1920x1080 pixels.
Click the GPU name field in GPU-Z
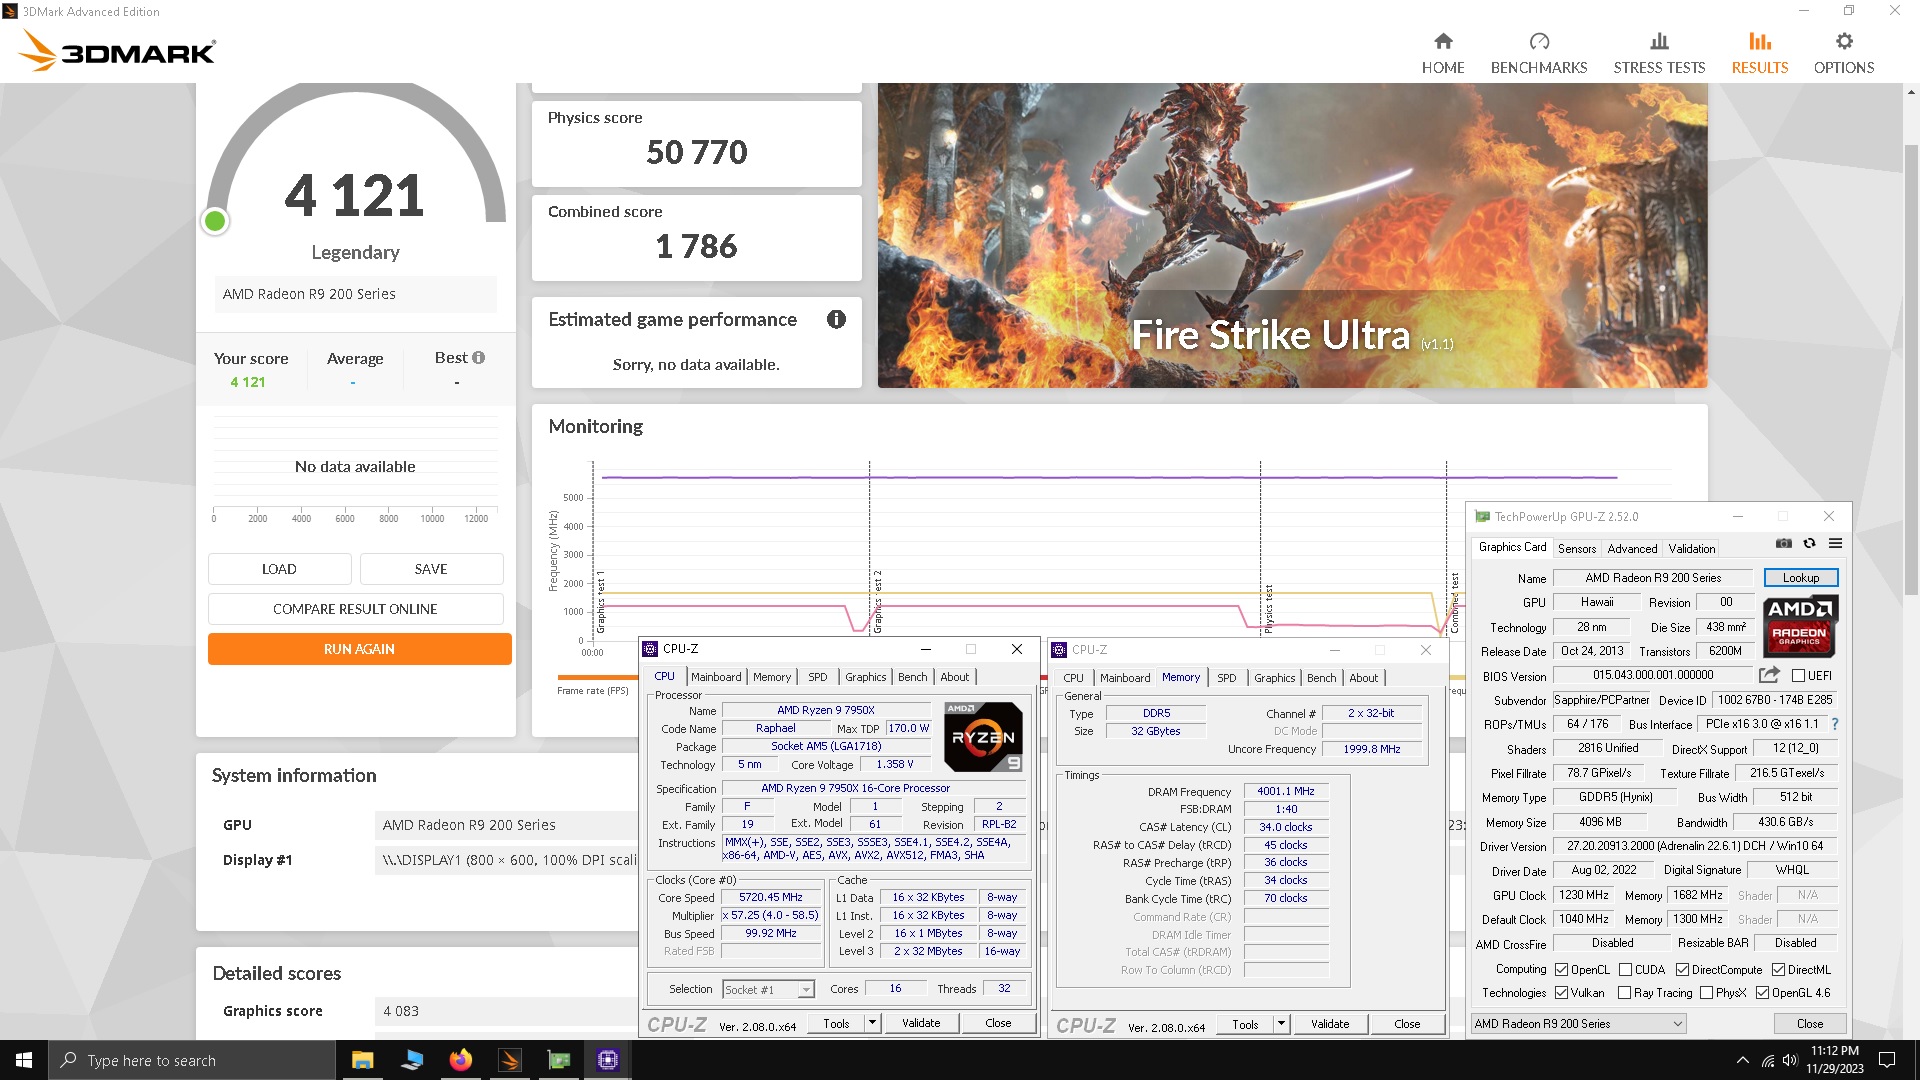1652,578
